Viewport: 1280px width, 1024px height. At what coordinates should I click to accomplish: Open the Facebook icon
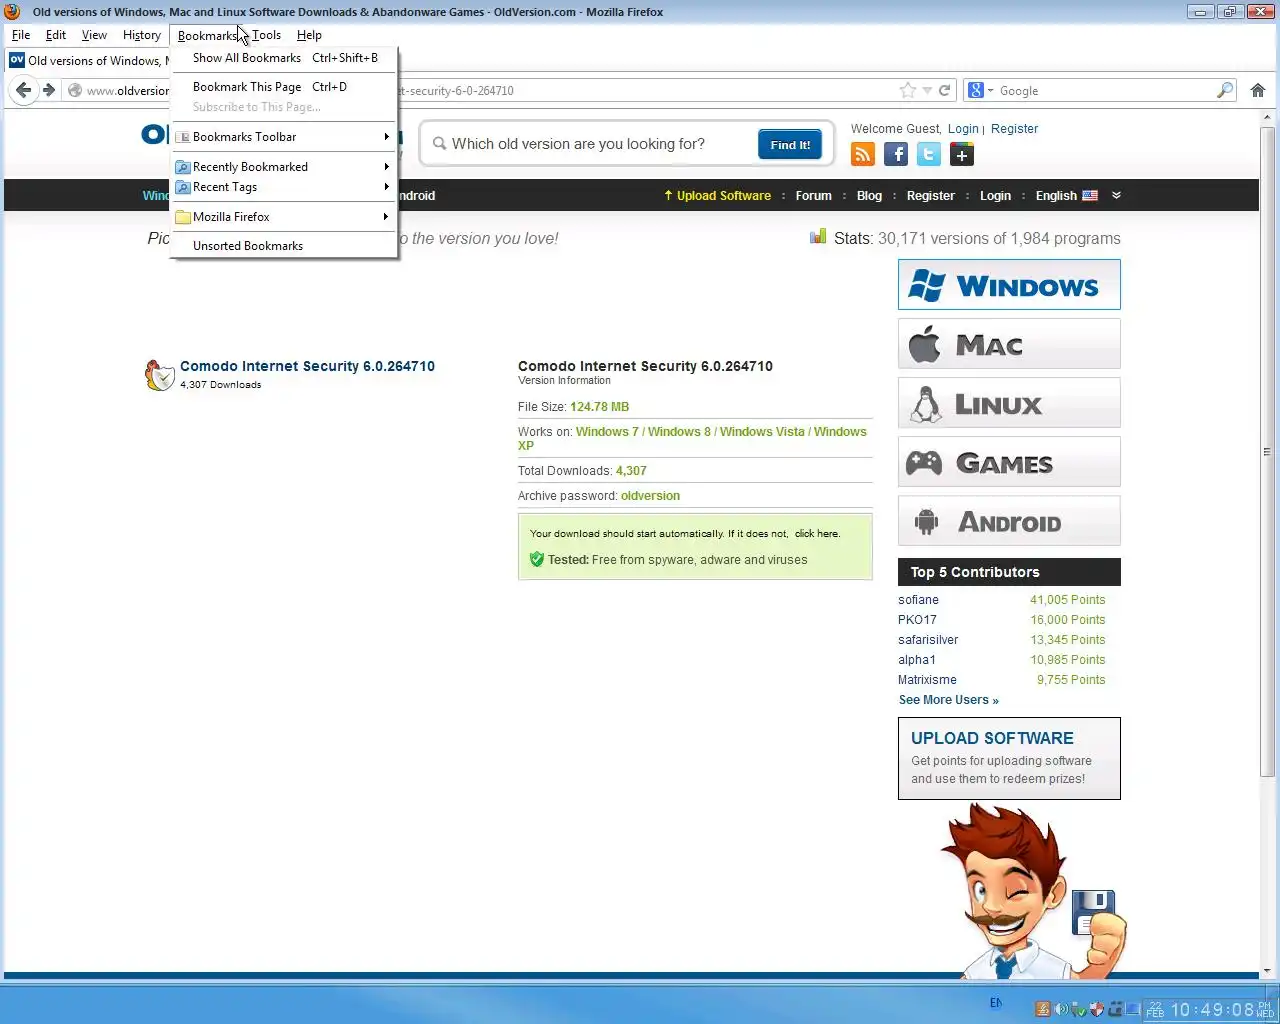click(x=896, y=154)
